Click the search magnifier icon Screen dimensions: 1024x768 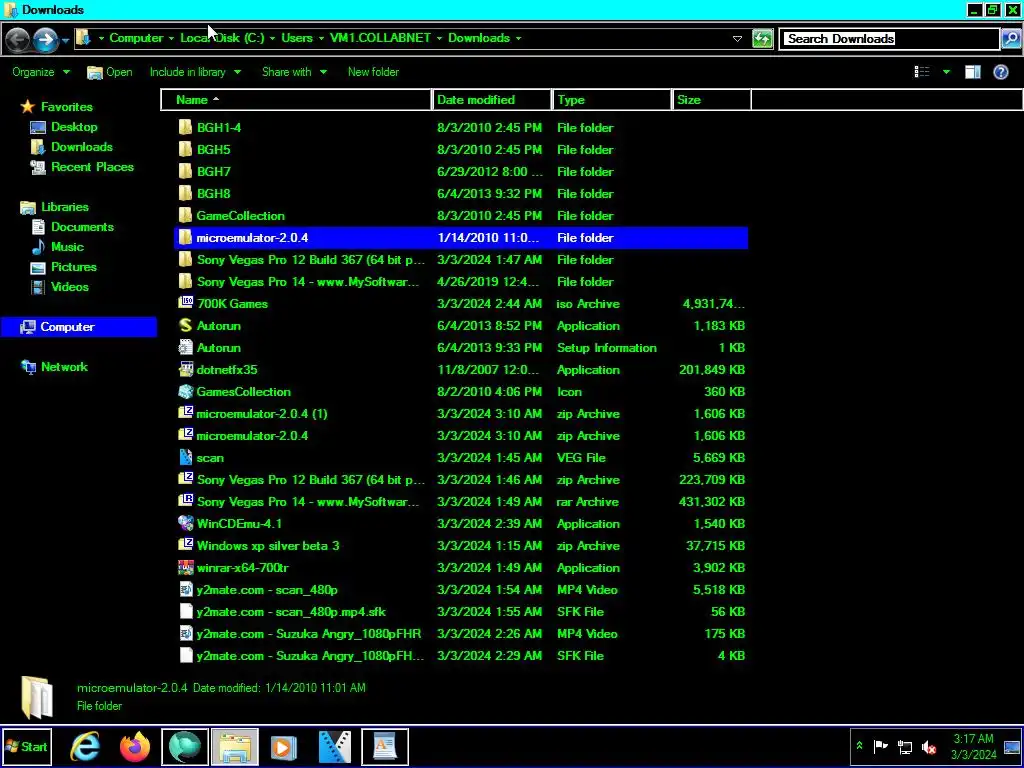1010,39
